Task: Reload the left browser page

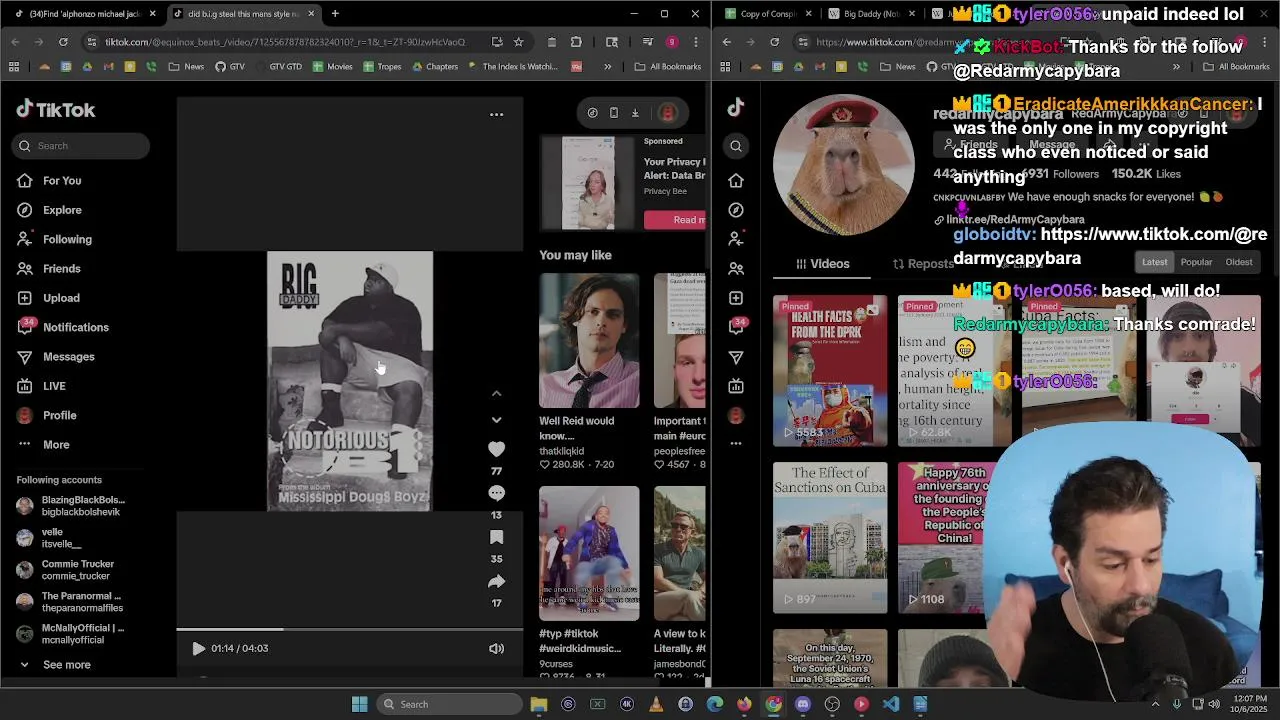Action: (63, 42)
